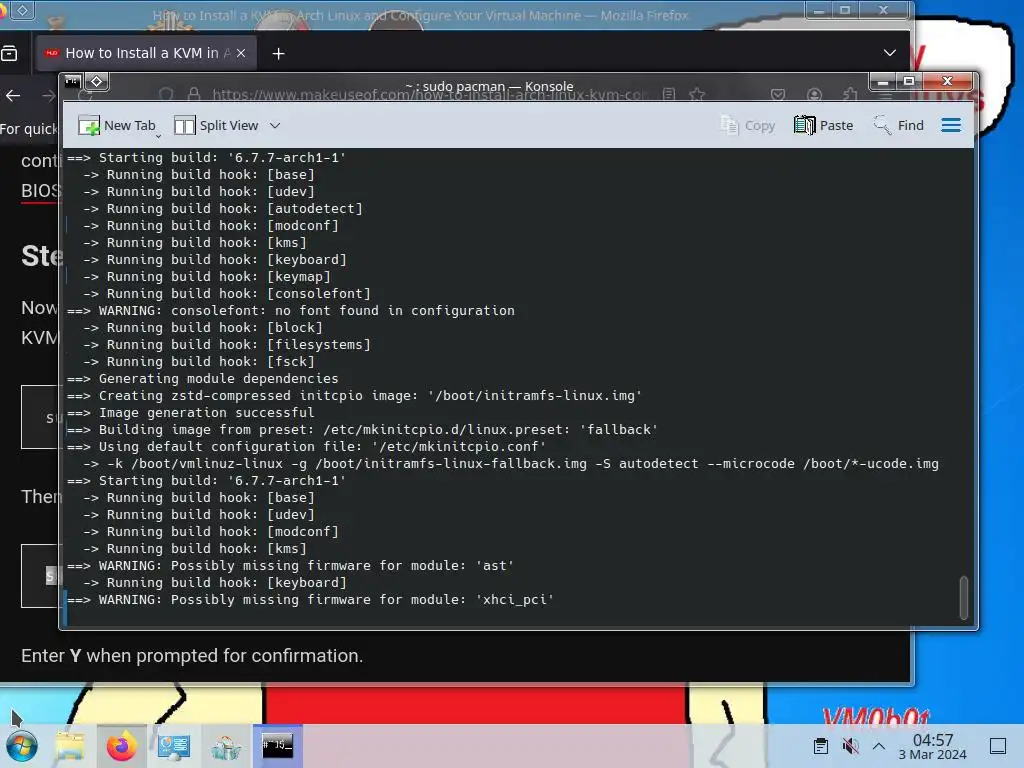
Task: Maximize the Firefox window
Action: click(x=844, y=10)
